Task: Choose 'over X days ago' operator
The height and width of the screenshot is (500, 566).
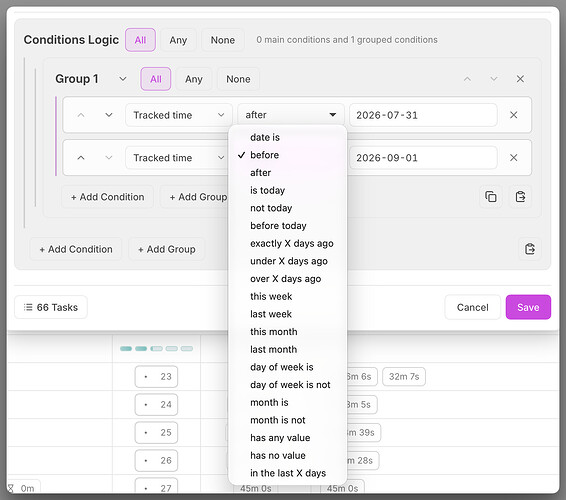Action: (x=288, y=279)
